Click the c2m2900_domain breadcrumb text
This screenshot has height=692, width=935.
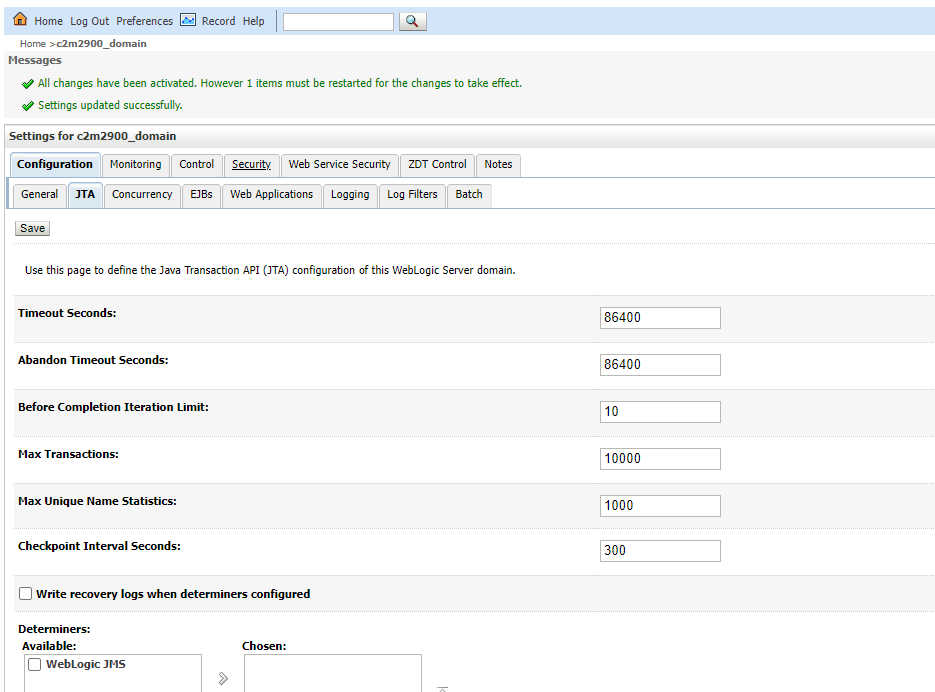(x=101, y=44)
